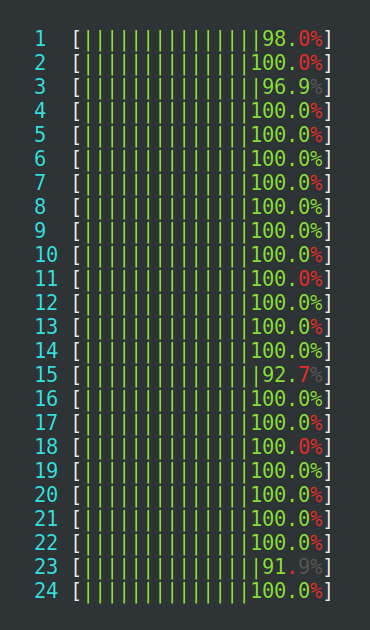370x630 pixels.
Task: Click the CPU core number 12 label
Action: click(46, 303)
